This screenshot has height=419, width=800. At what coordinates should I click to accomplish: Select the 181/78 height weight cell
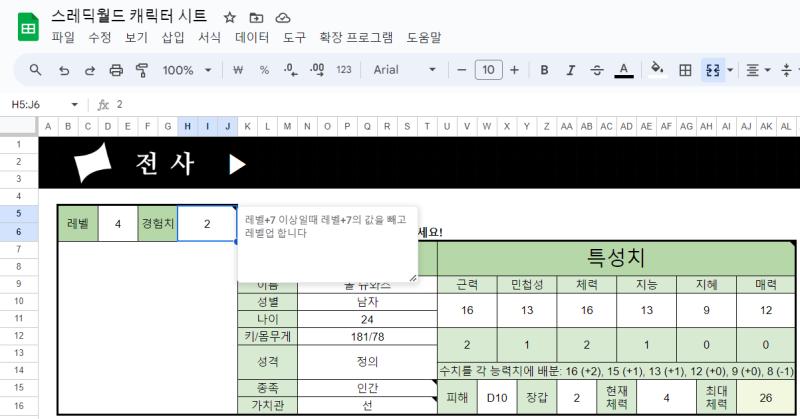(x=367, y=337)
